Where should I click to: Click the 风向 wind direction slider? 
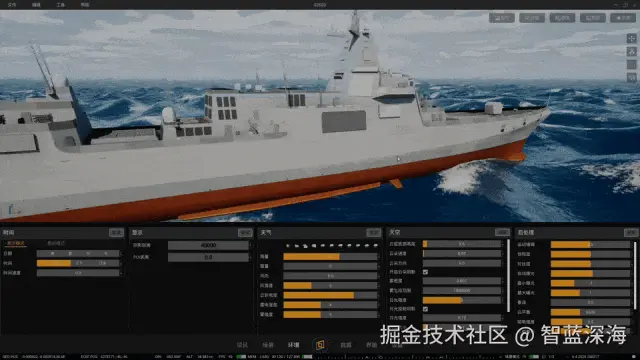click(330, 276)
